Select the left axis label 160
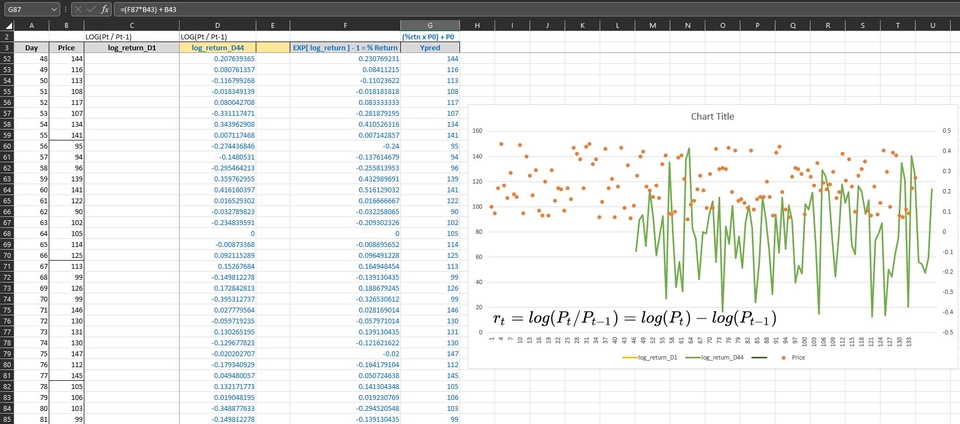Viewport: 960px width, 424px height. (x=478, y=131)
